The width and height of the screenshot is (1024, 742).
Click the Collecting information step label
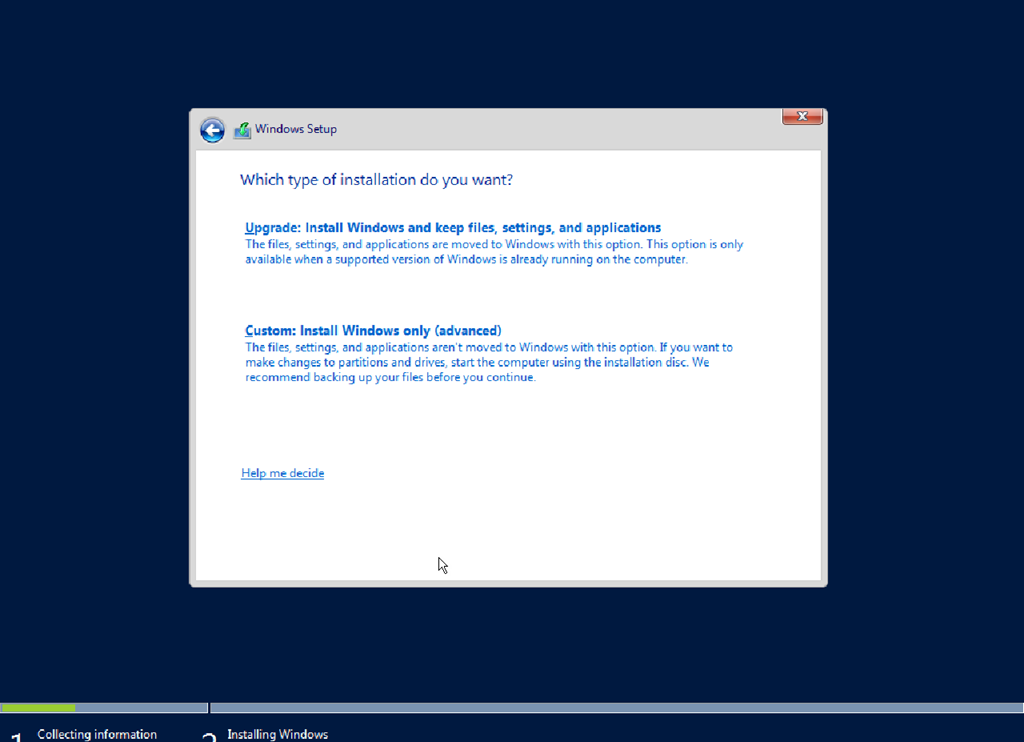[x=97, y=734]
